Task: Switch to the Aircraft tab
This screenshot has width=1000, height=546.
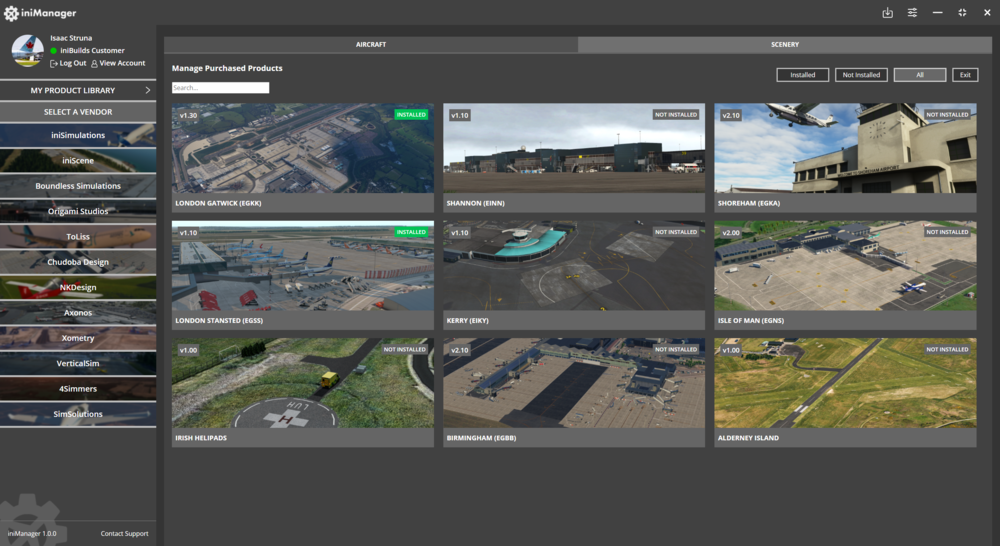Action: 370,45
